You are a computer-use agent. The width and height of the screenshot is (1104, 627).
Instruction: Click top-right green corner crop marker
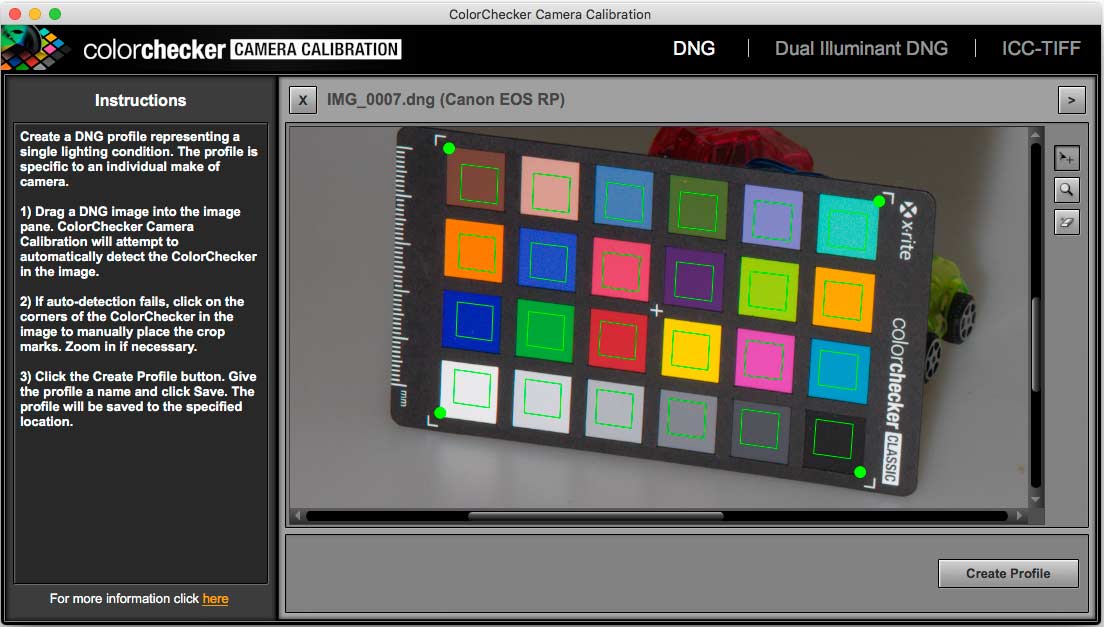coord(879,201)
